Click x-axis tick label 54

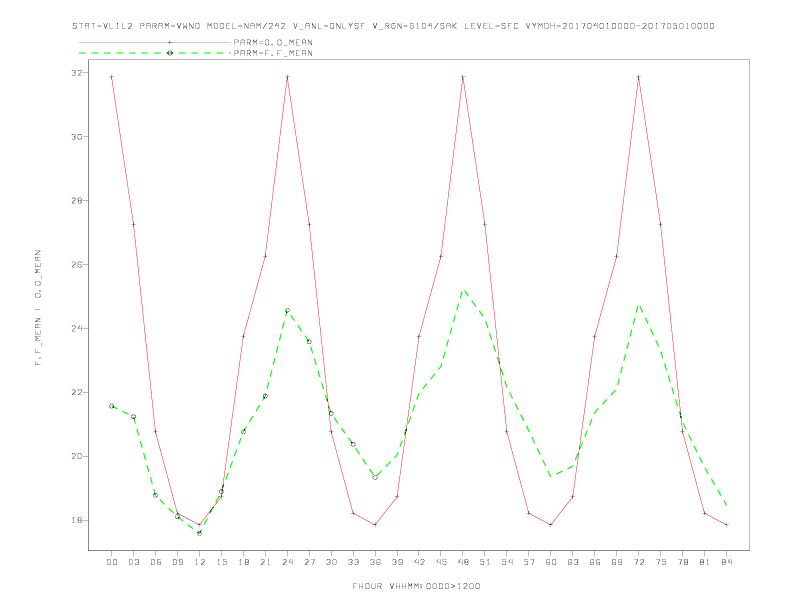click(x=507, y=562)
